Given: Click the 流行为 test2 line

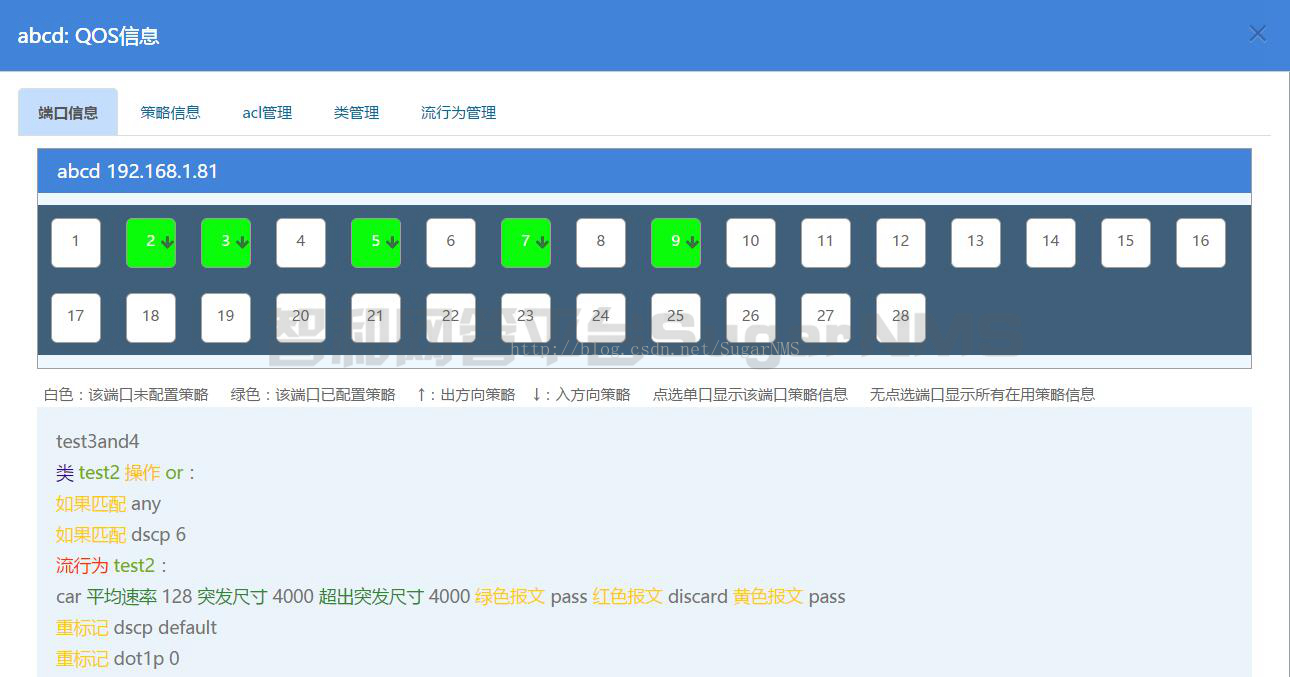Looking at the screenshot, I should pyautogui.click(x=112, y=565).
